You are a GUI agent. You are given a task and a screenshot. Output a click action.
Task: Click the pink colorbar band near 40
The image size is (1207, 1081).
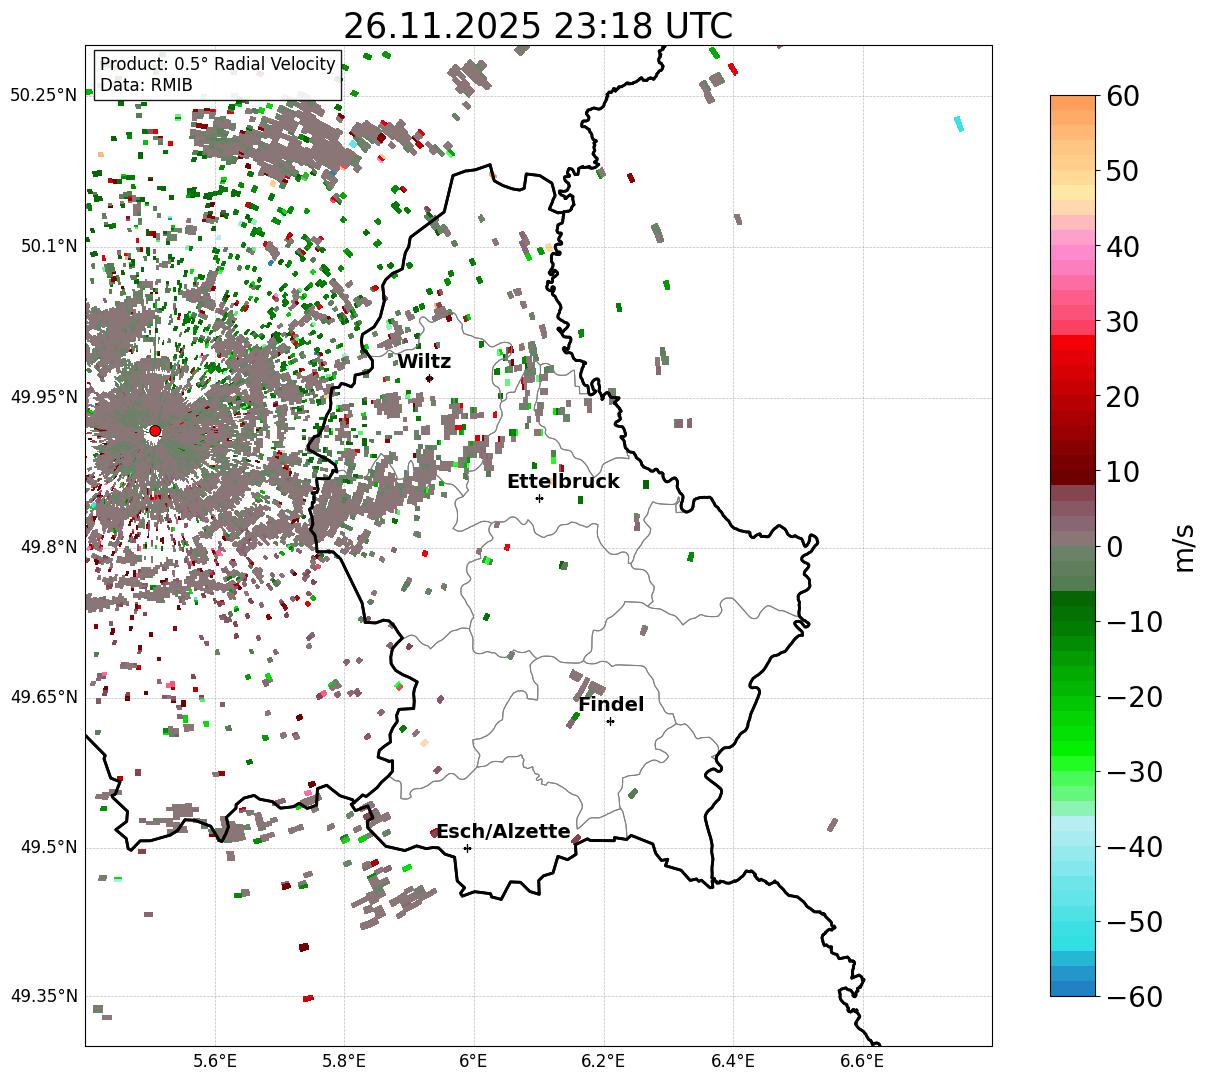1073,248
